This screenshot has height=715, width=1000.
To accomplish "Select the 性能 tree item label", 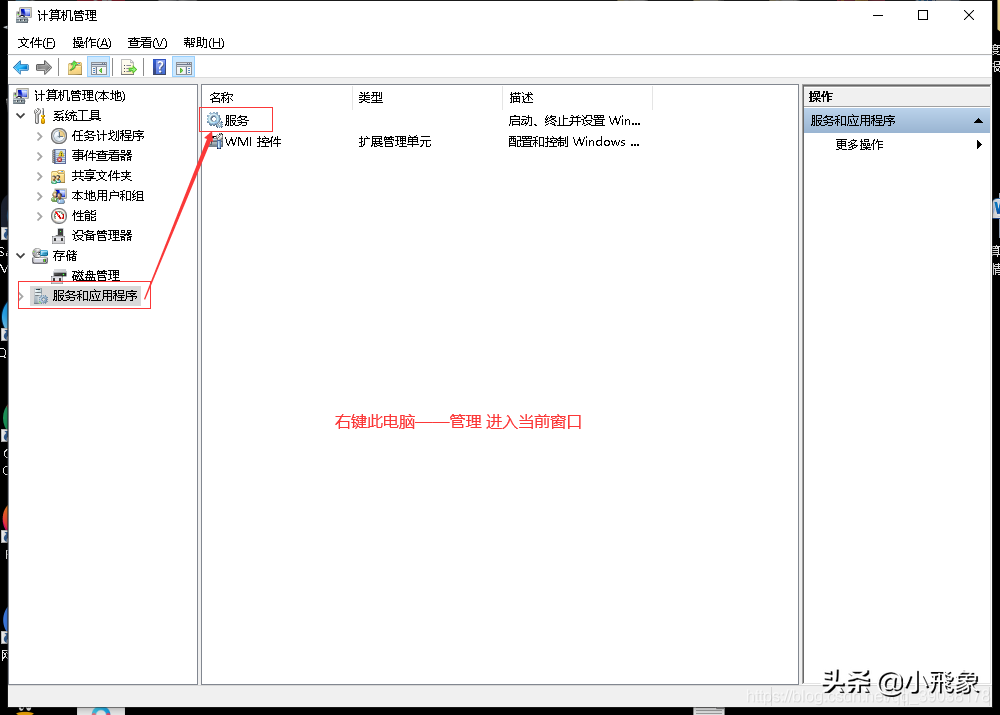I will 84,216.
